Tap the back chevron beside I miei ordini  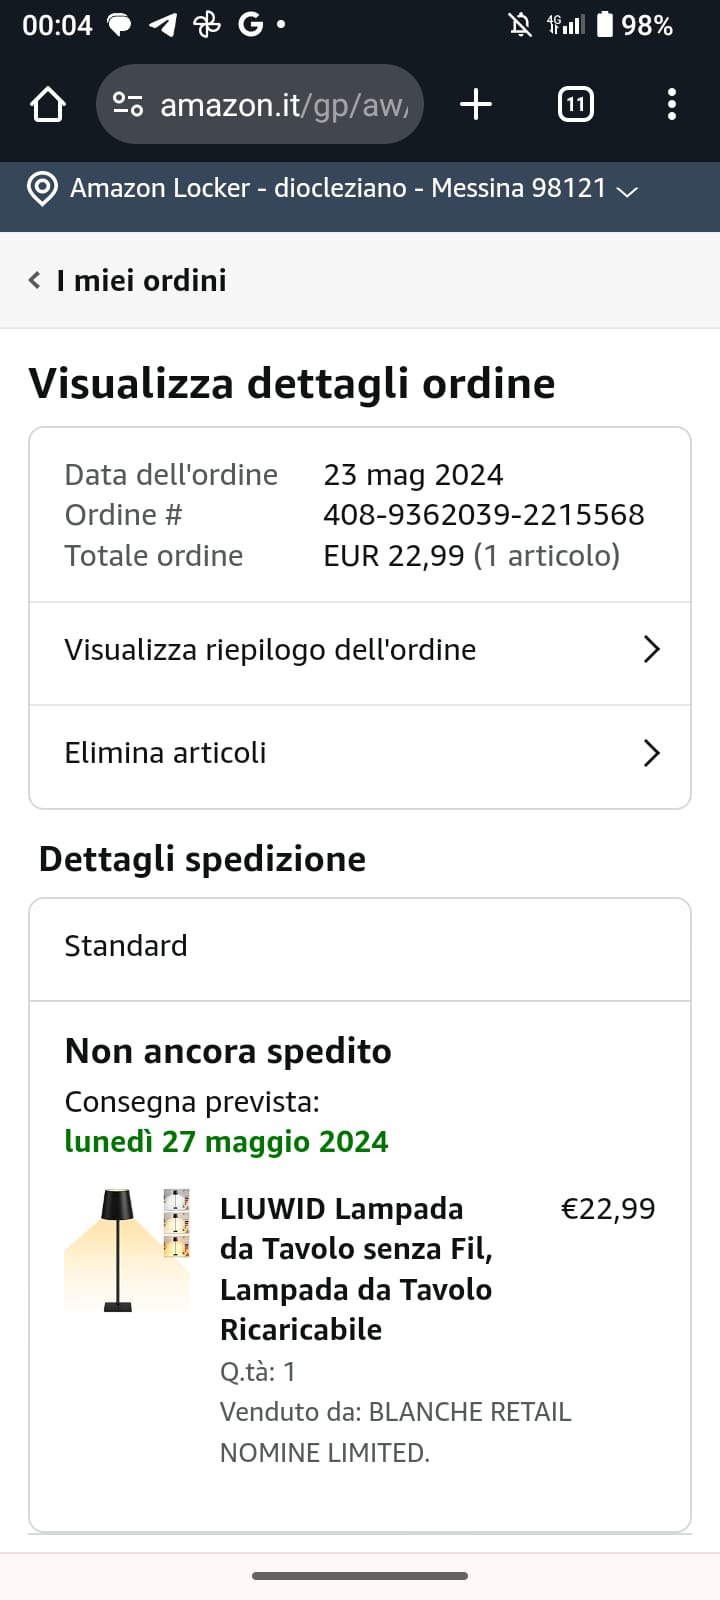[35, 280]
